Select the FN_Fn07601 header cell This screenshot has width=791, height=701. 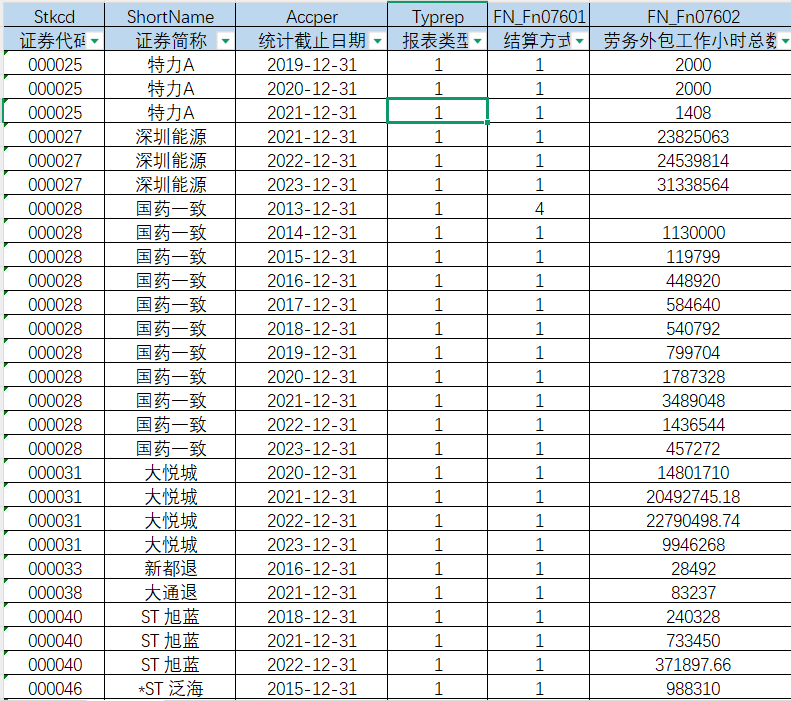(x=539, y=17)
